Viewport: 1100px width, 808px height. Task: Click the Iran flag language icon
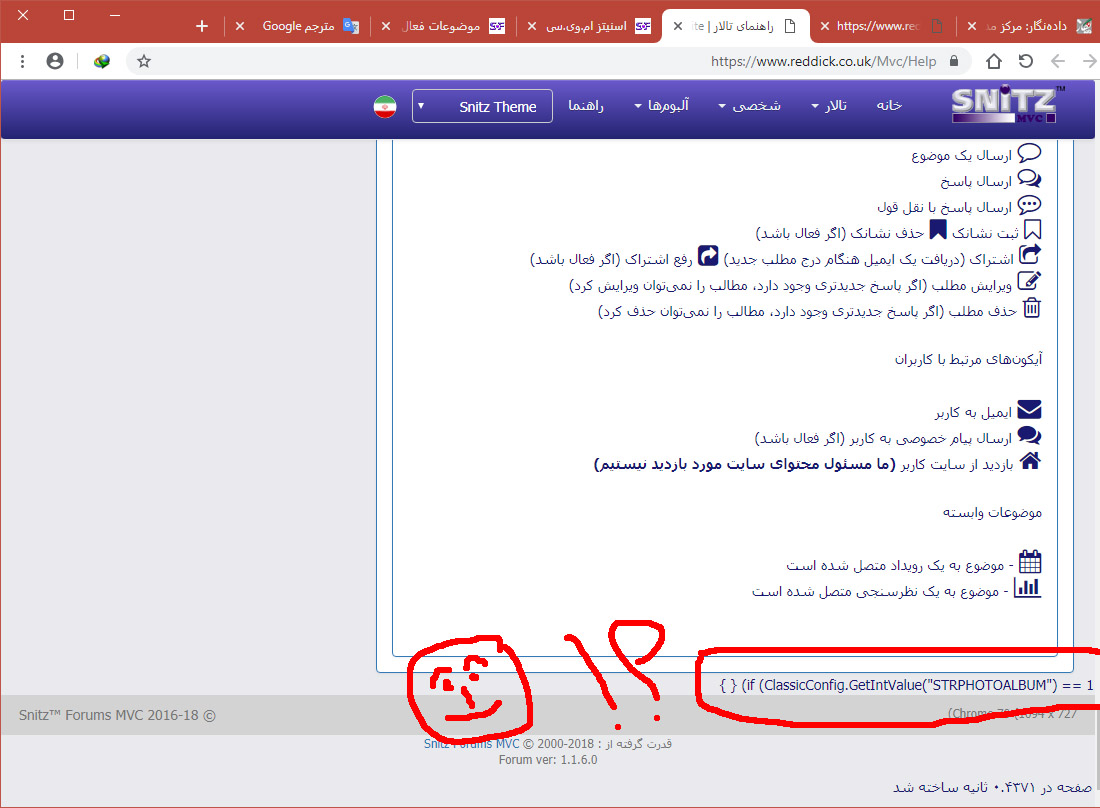(385, 107)
